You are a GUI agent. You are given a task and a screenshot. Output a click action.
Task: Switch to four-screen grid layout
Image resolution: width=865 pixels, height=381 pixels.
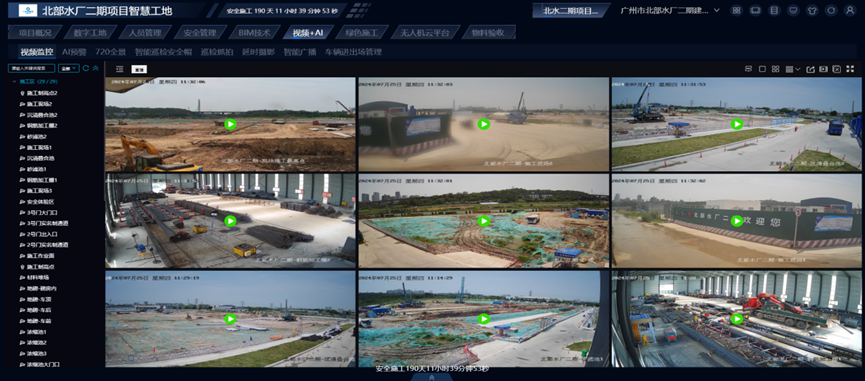click(x=776, y=69)
